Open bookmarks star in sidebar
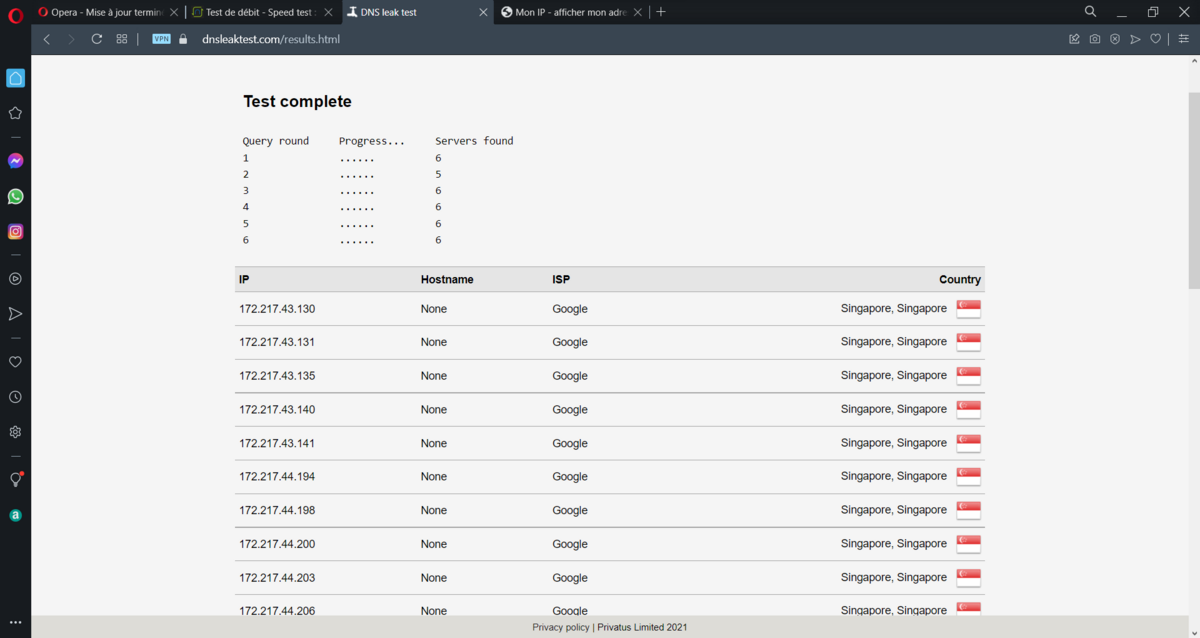The height and width of the screenshot is (638, 1200). [15, 113]
